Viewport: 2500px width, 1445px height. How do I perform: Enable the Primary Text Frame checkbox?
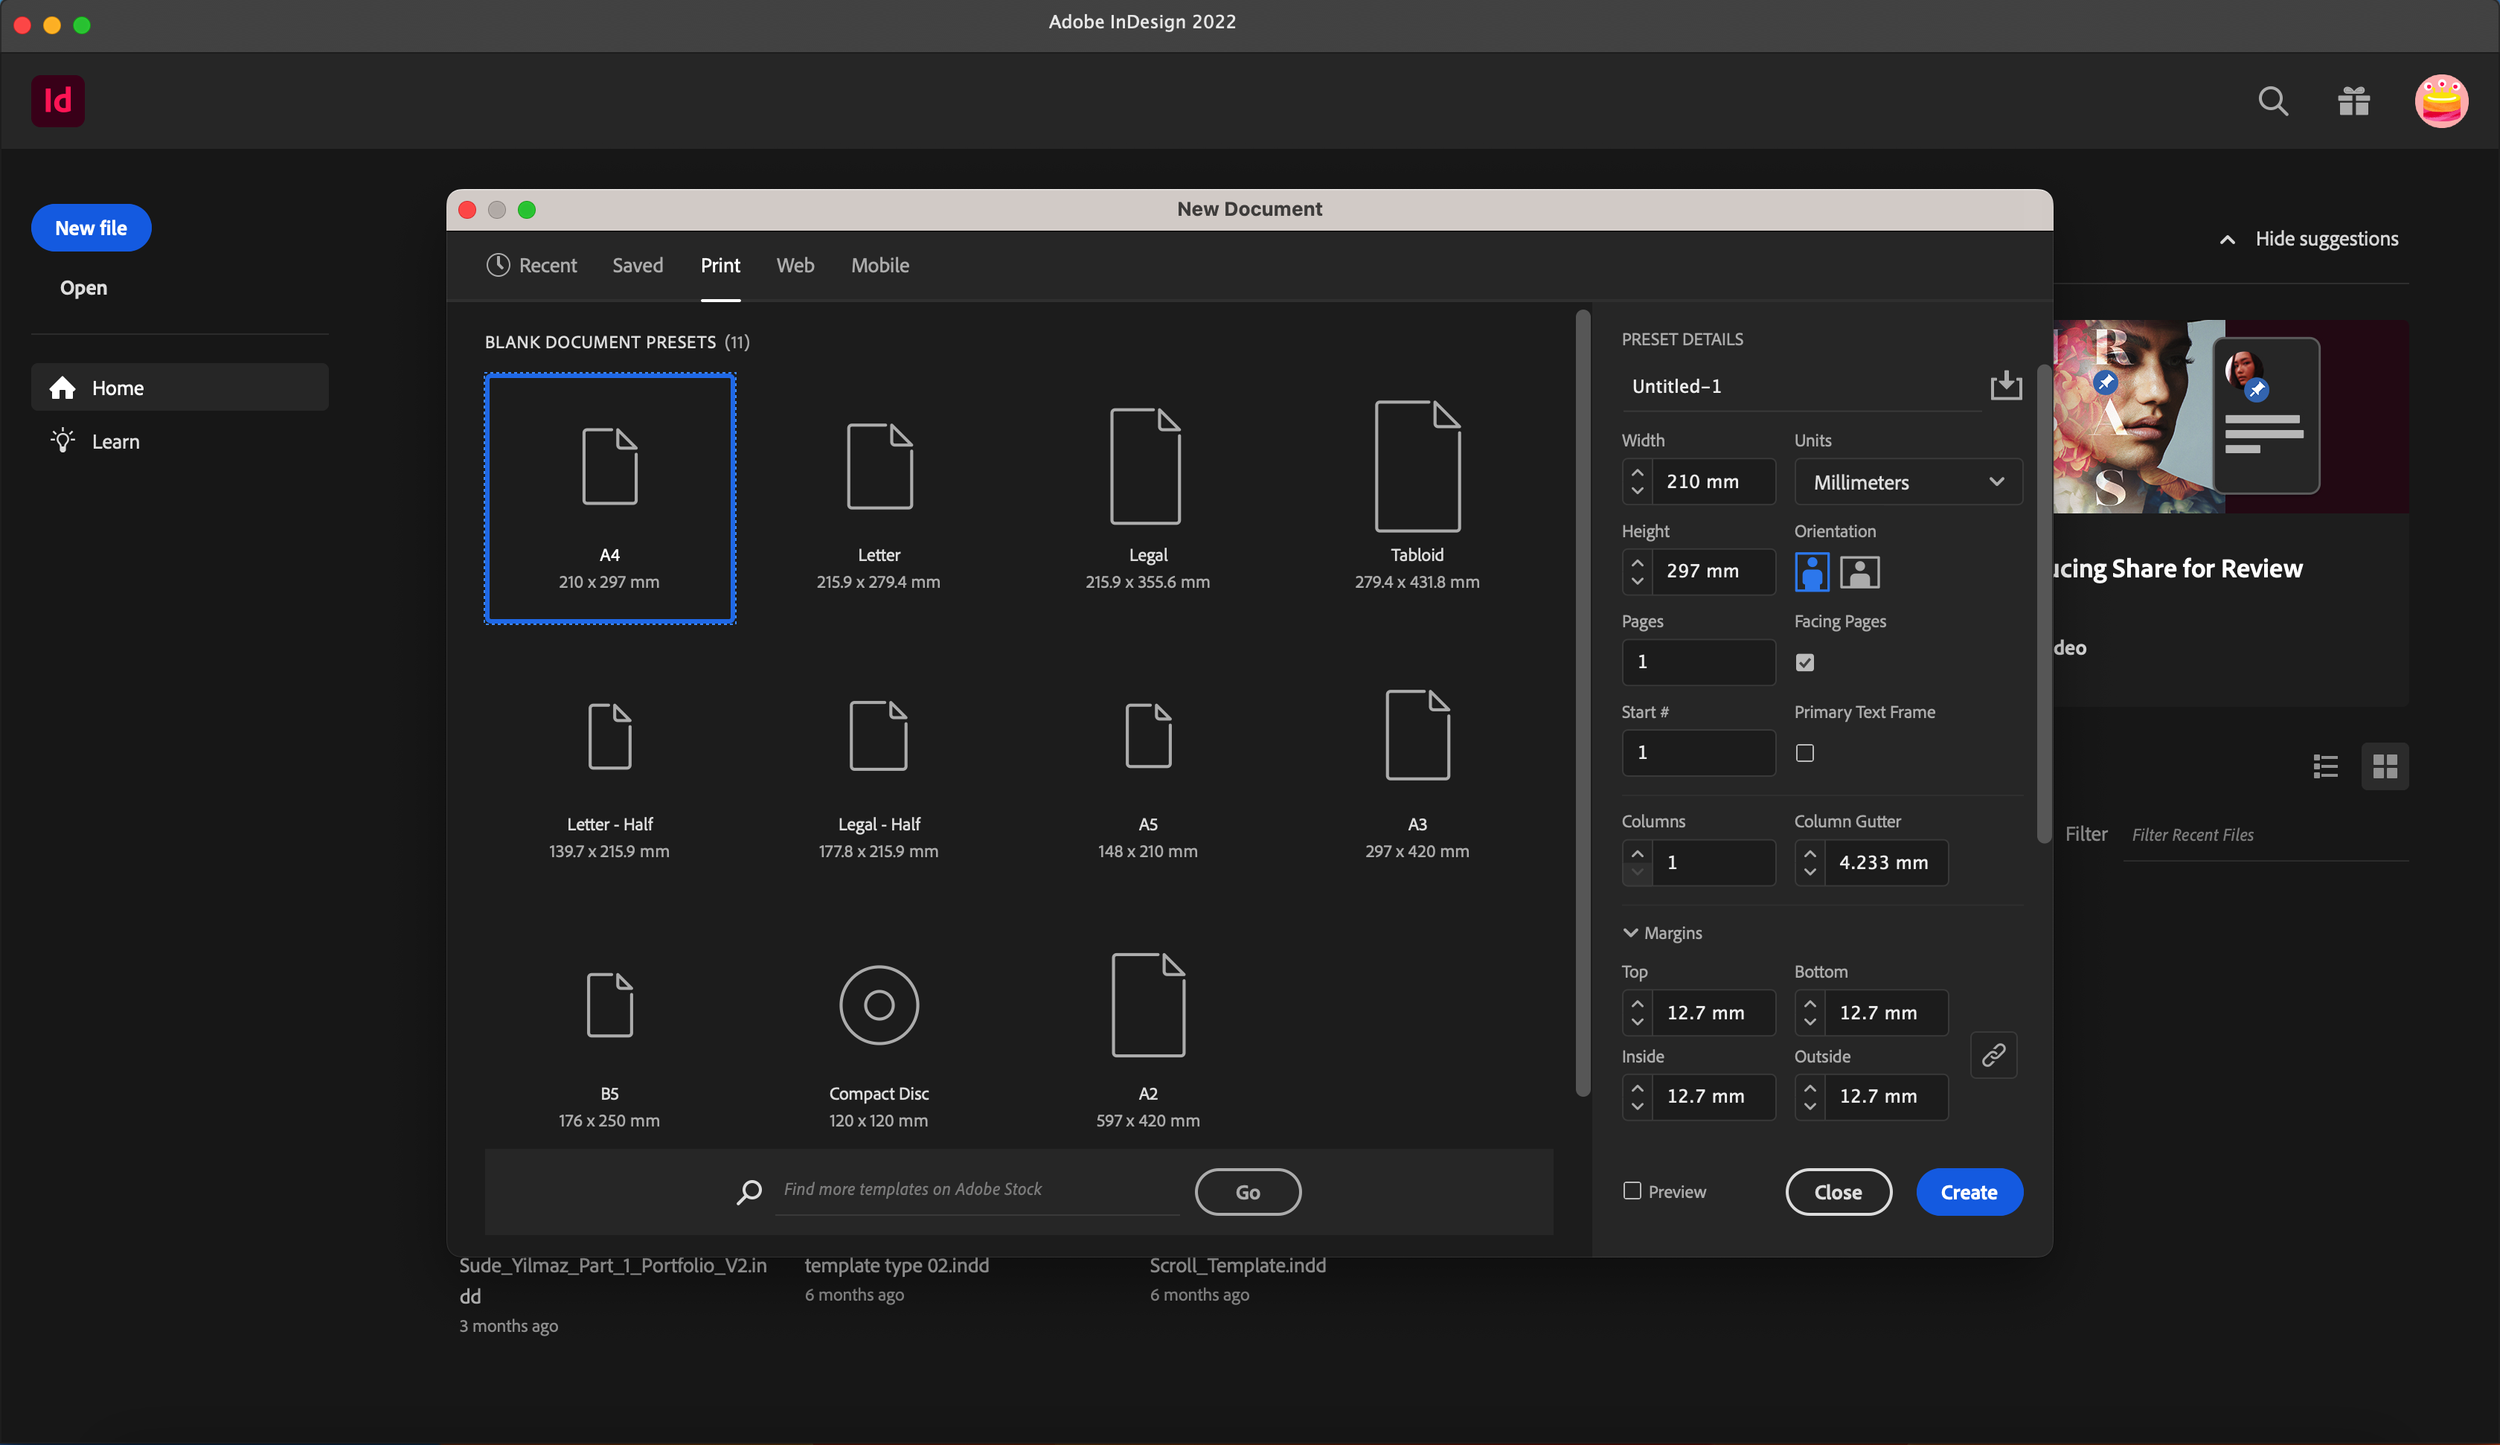[1805, 753]
